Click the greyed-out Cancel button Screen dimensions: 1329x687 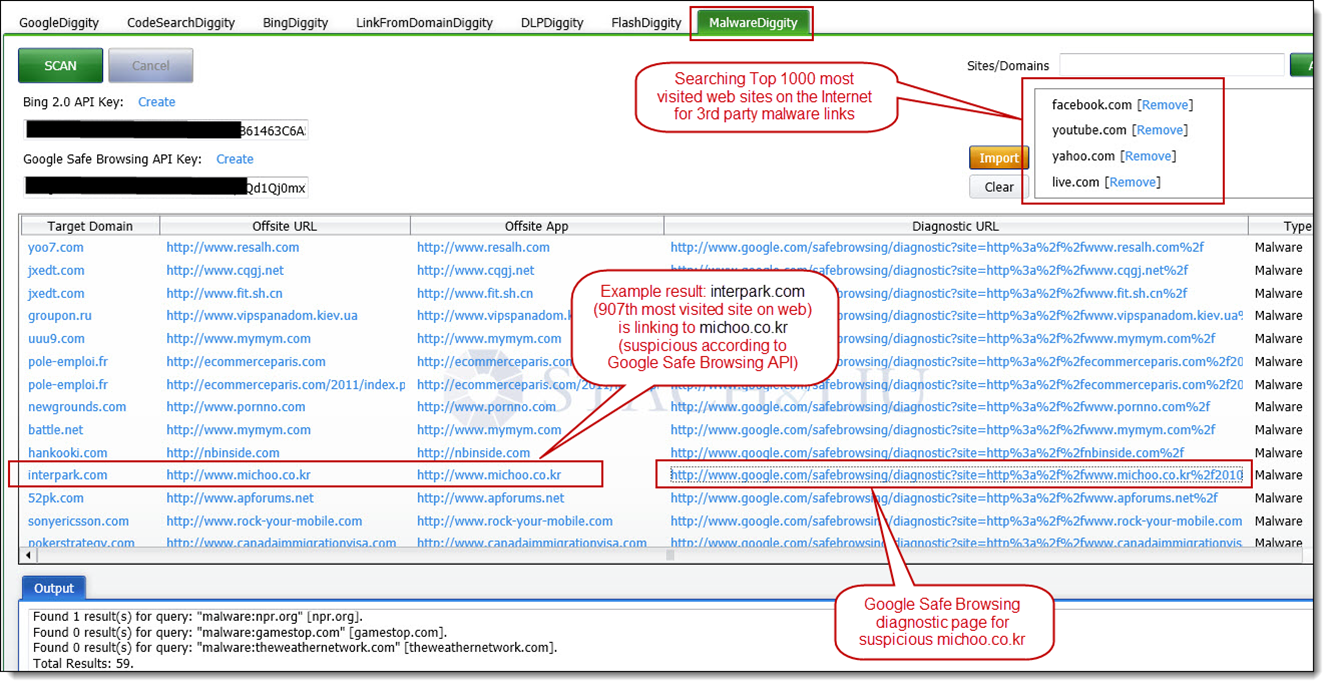click(151, 65)
